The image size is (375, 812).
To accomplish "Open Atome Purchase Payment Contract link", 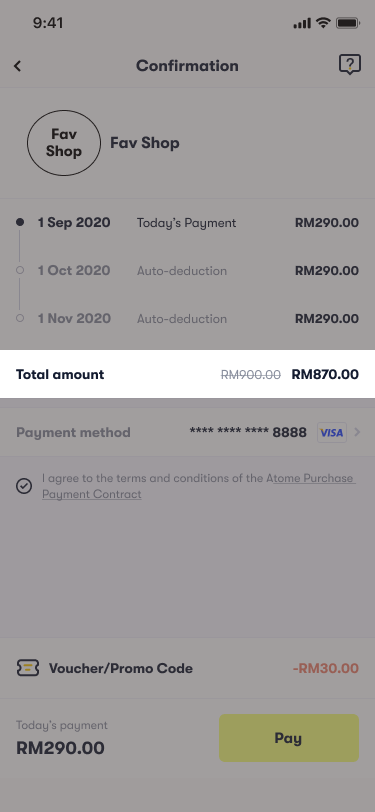I will tap(198, 486).
